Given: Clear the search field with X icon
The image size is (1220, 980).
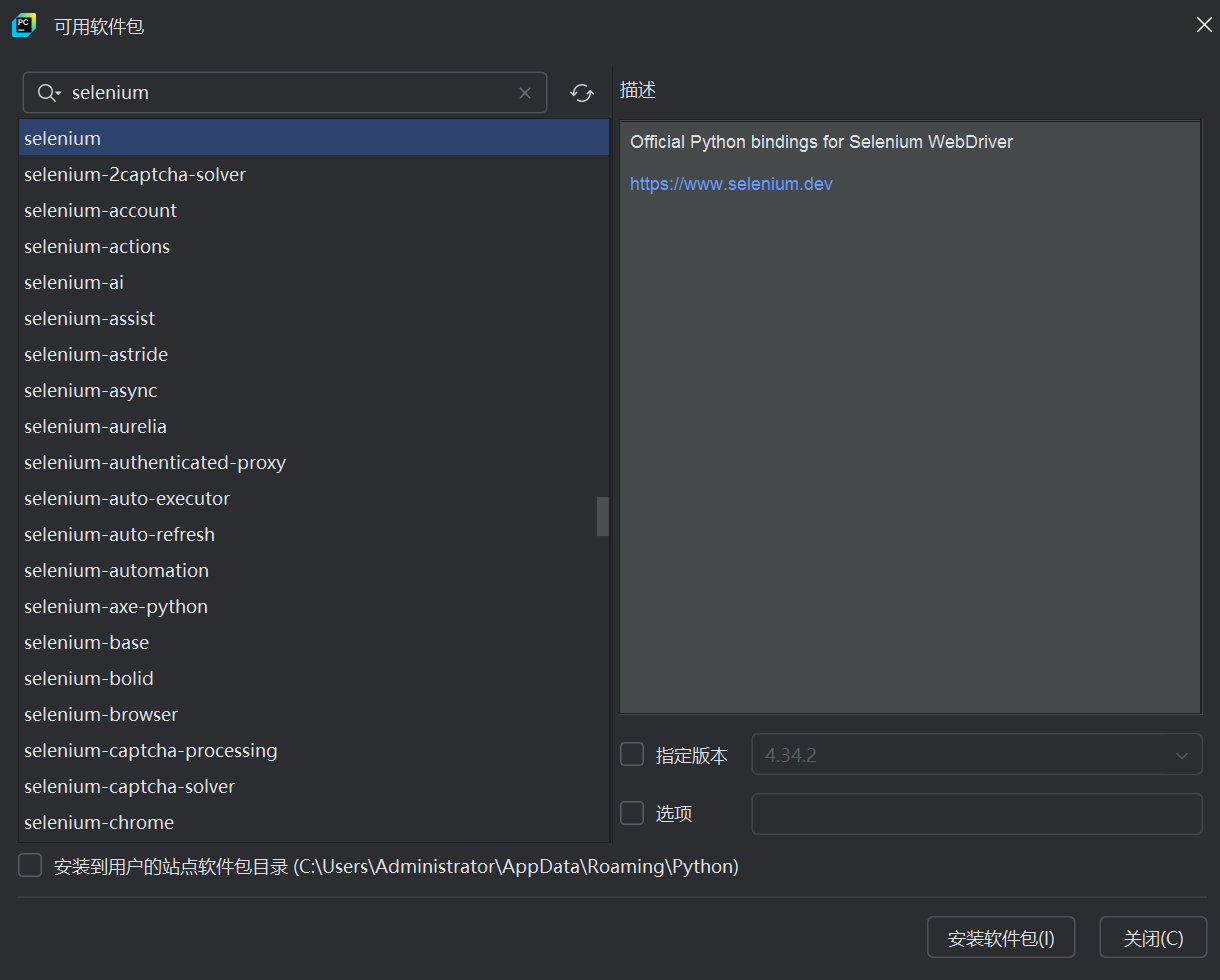Looking at the screenshot, I should click(525, 93).
